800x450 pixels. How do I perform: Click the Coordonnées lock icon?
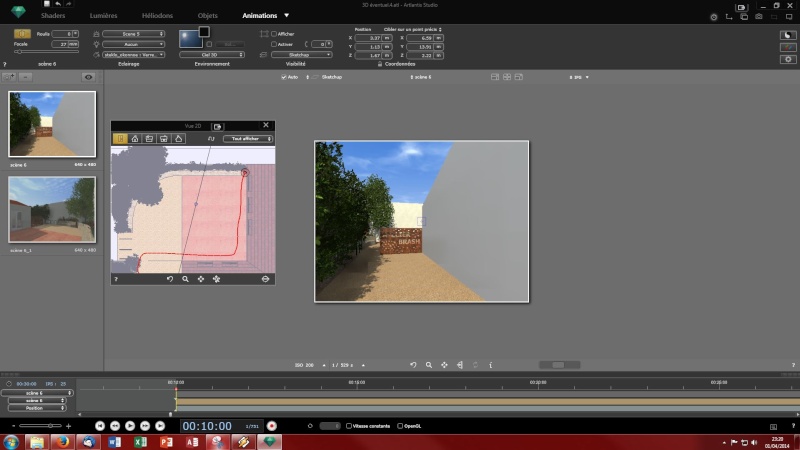(380, 64)
